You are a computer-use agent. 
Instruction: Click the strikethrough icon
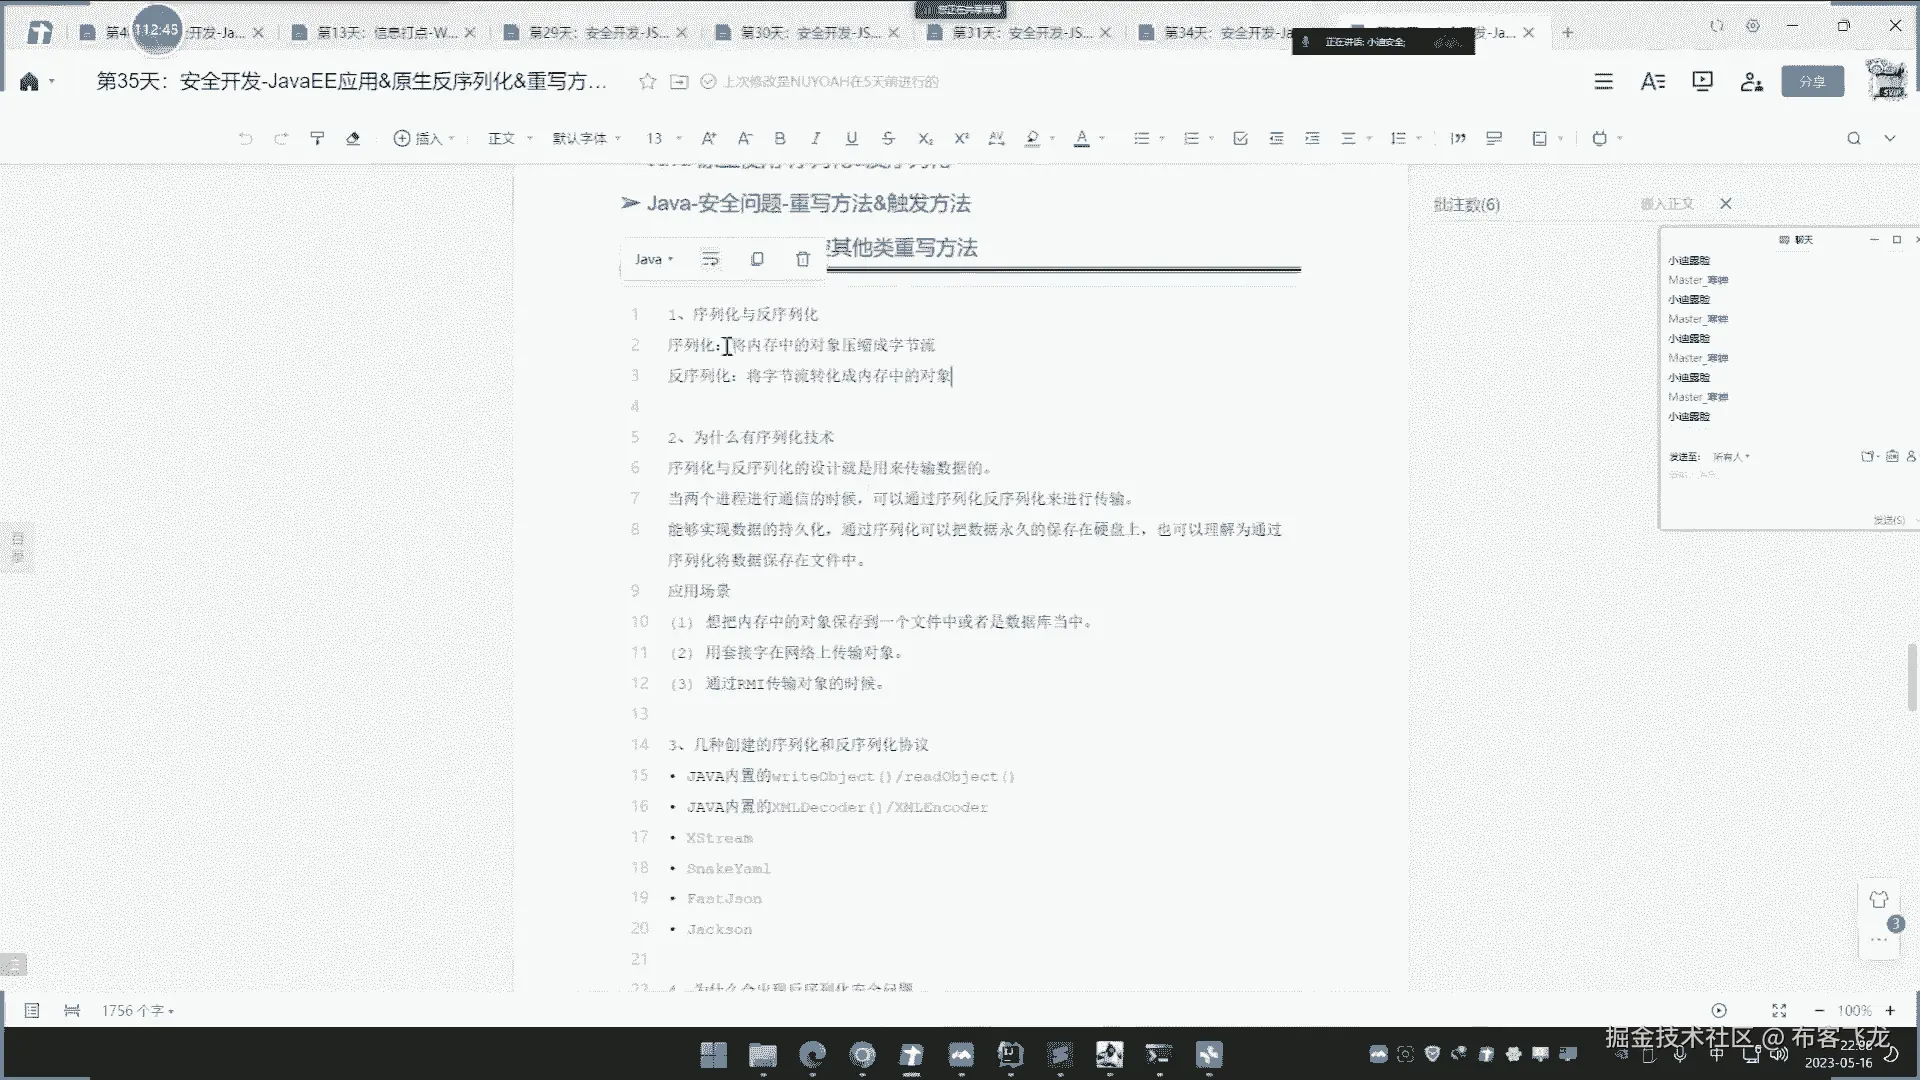(x=888, y=139)
